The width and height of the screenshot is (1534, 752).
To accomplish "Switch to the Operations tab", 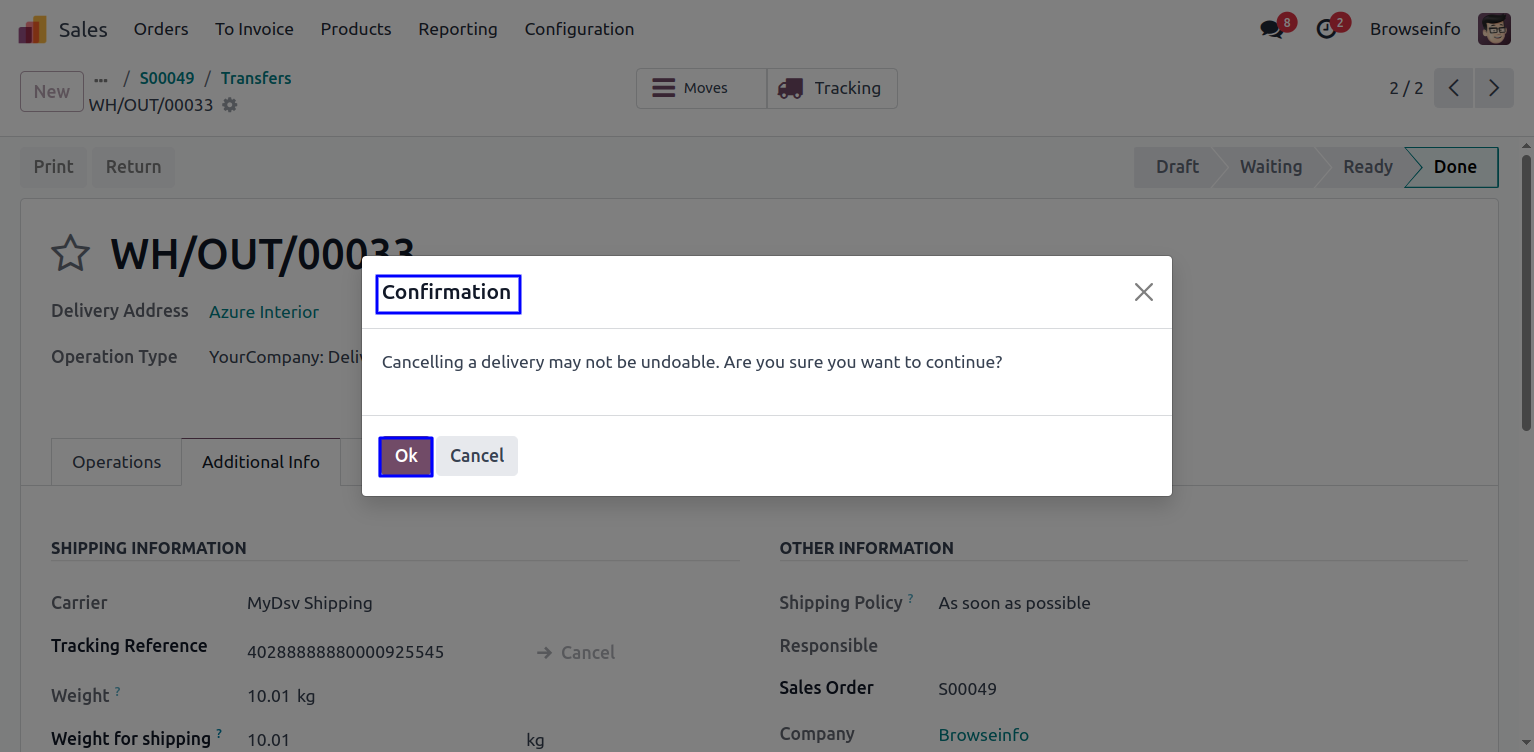I will click(x=116, y=462).
